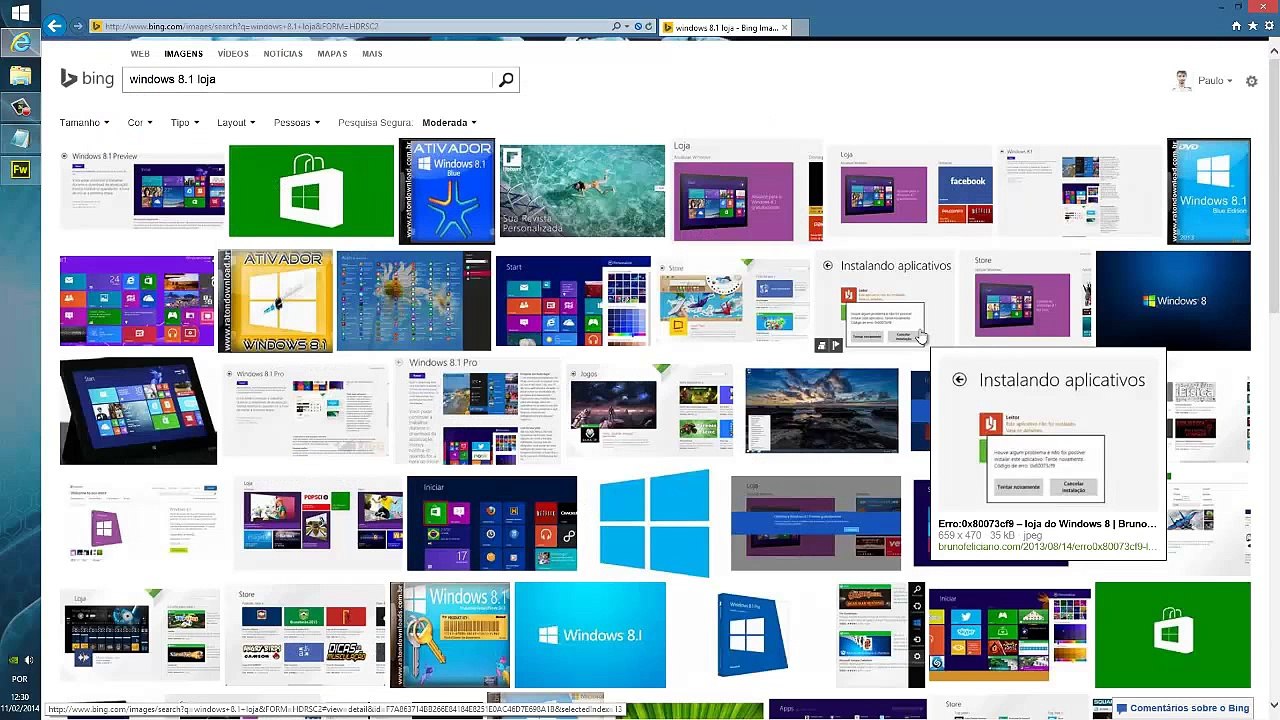Open the Pesquisa Segura Moderada dropdown

click(x=449, y=123)
